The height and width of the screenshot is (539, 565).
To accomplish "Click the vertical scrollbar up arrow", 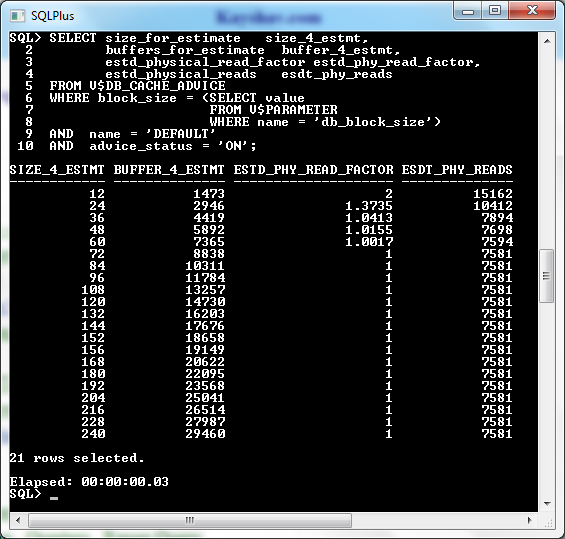I will (x=547, y=41).
